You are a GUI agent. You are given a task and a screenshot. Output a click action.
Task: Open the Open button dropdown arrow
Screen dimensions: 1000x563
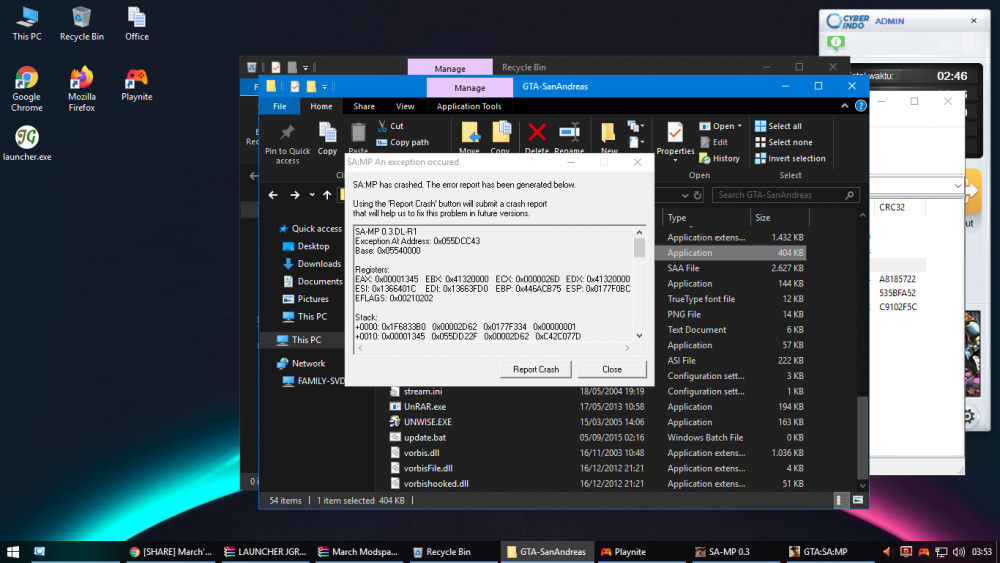740,126
